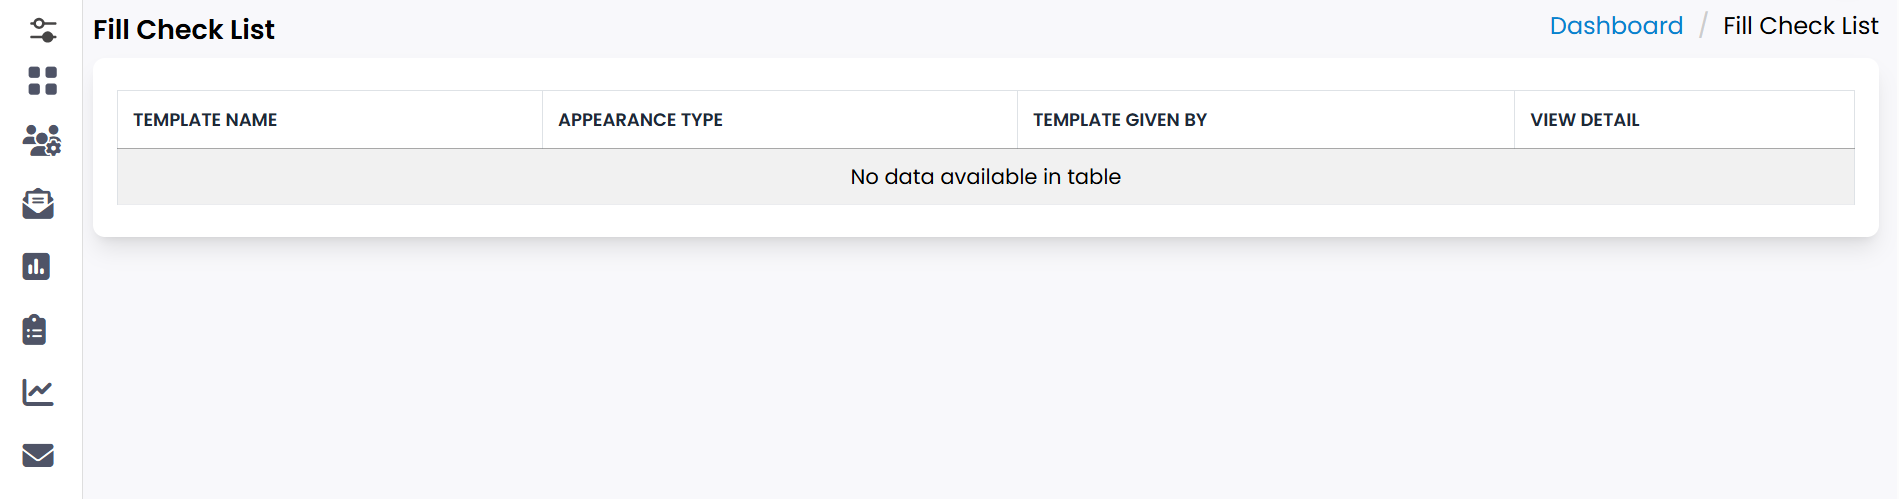Click the View Detail column header

pyautogui.click(x=1585, y=120)
